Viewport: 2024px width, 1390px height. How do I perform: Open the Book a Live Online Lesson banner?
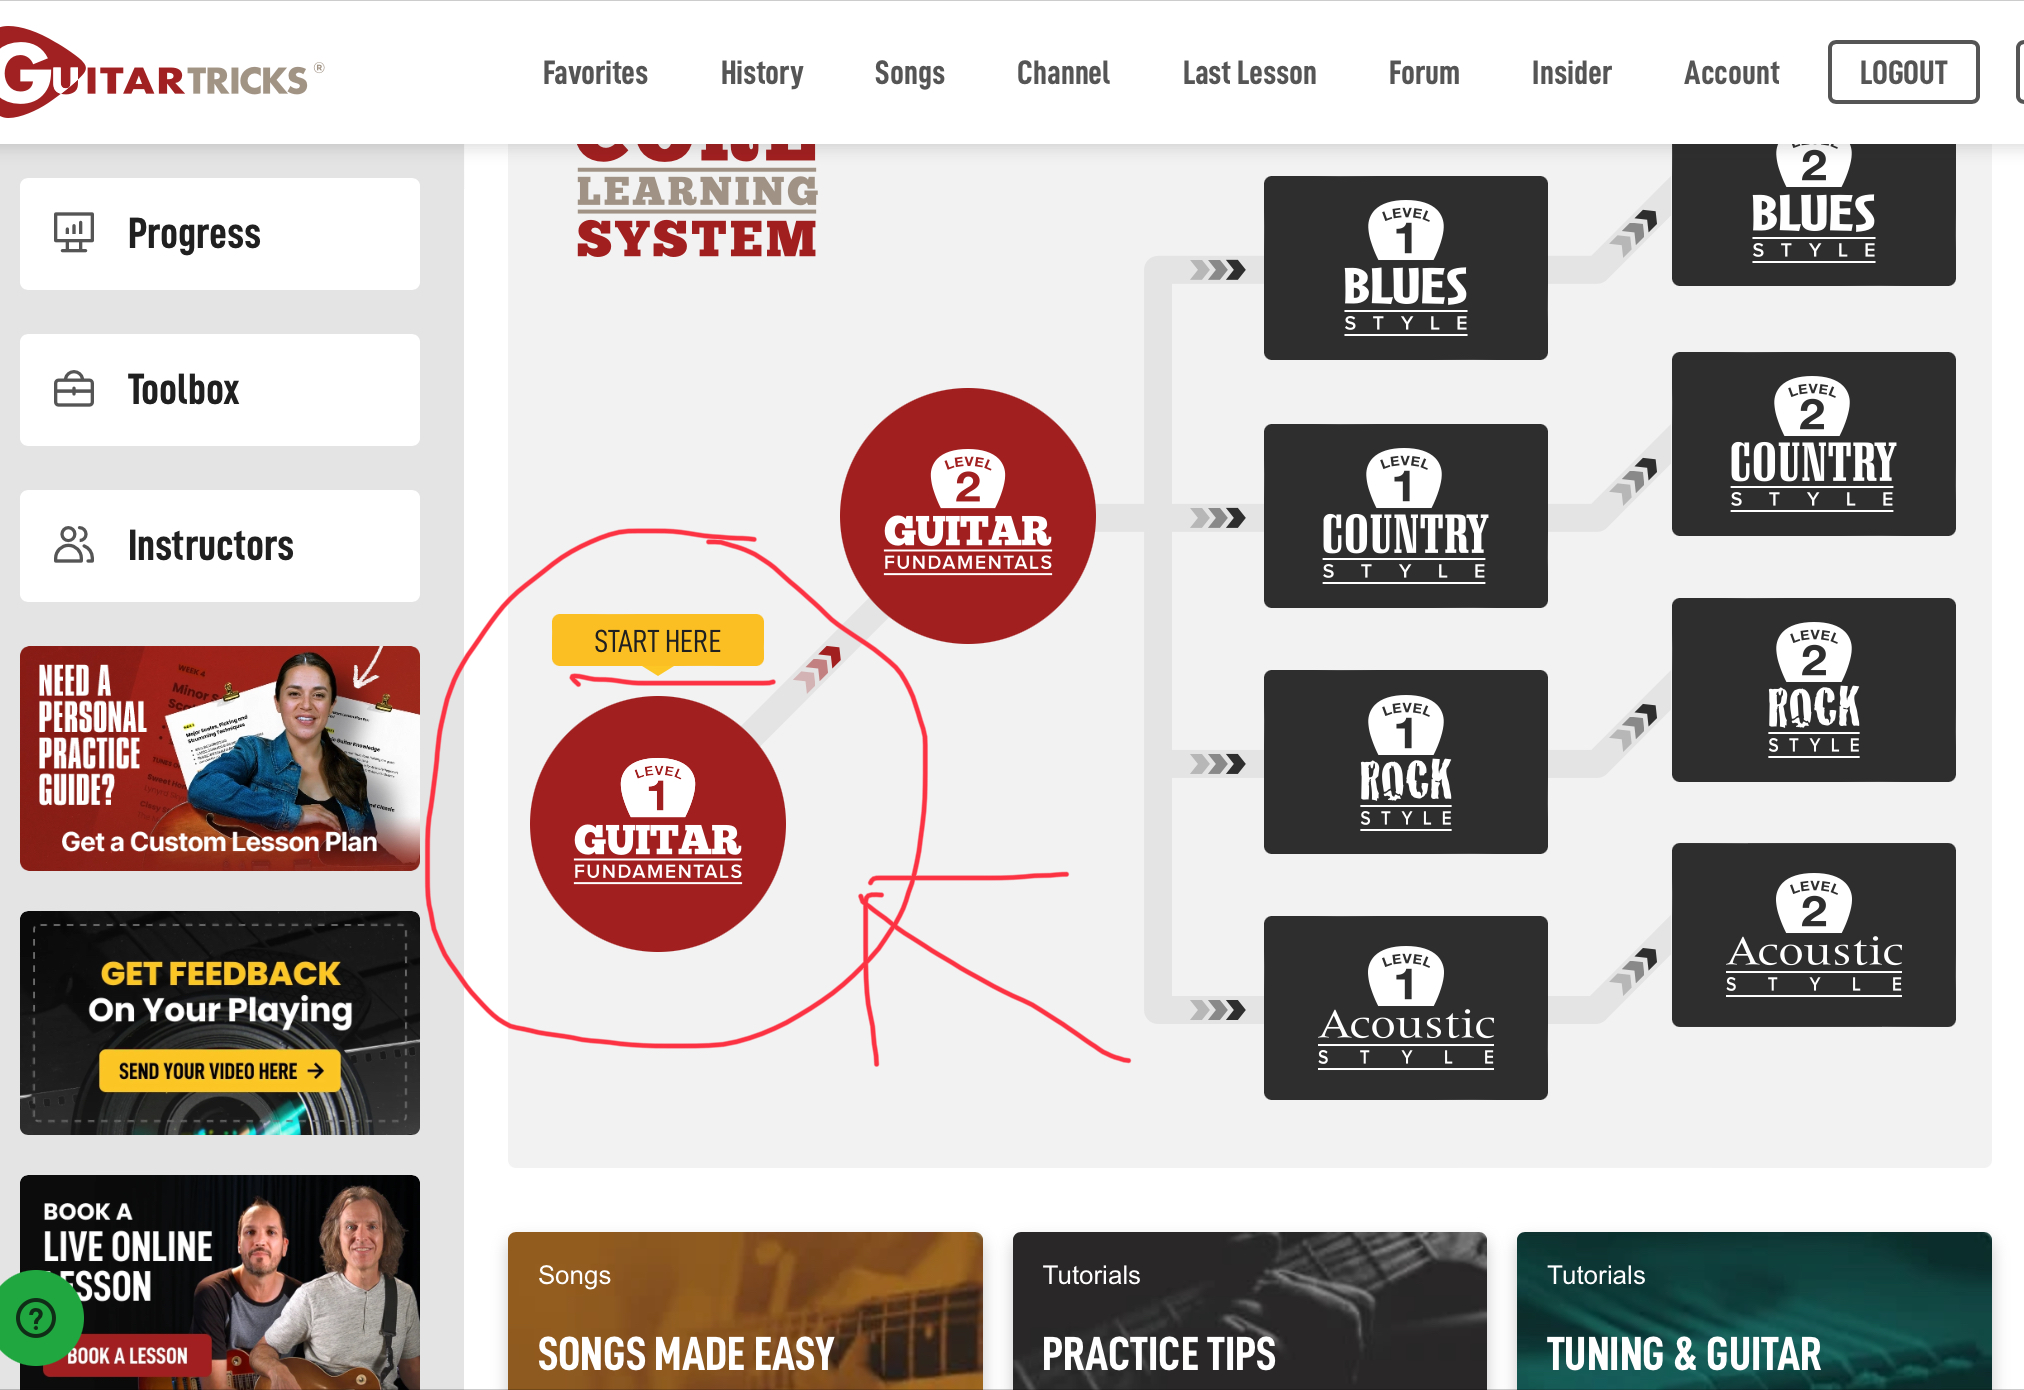coord(220,1282)
